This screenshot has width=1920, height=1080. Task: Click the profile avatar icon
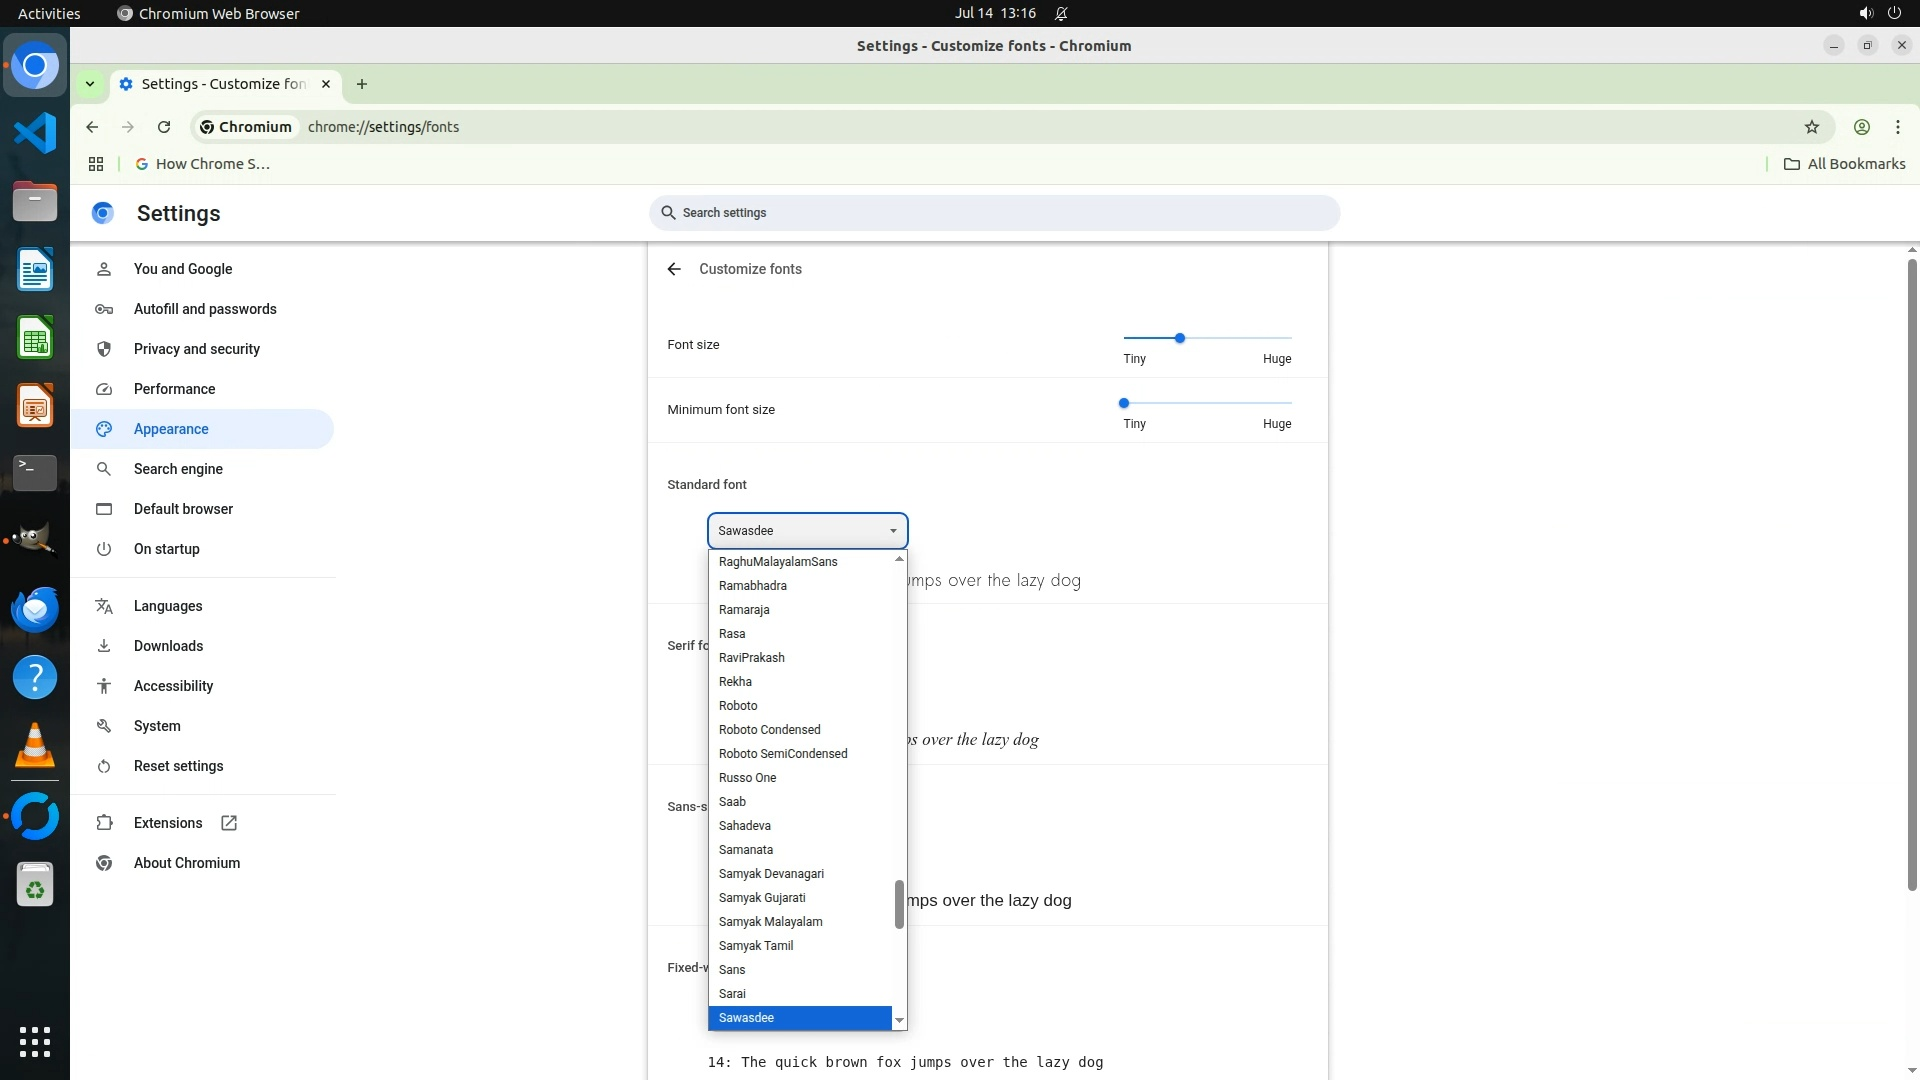1861,127
